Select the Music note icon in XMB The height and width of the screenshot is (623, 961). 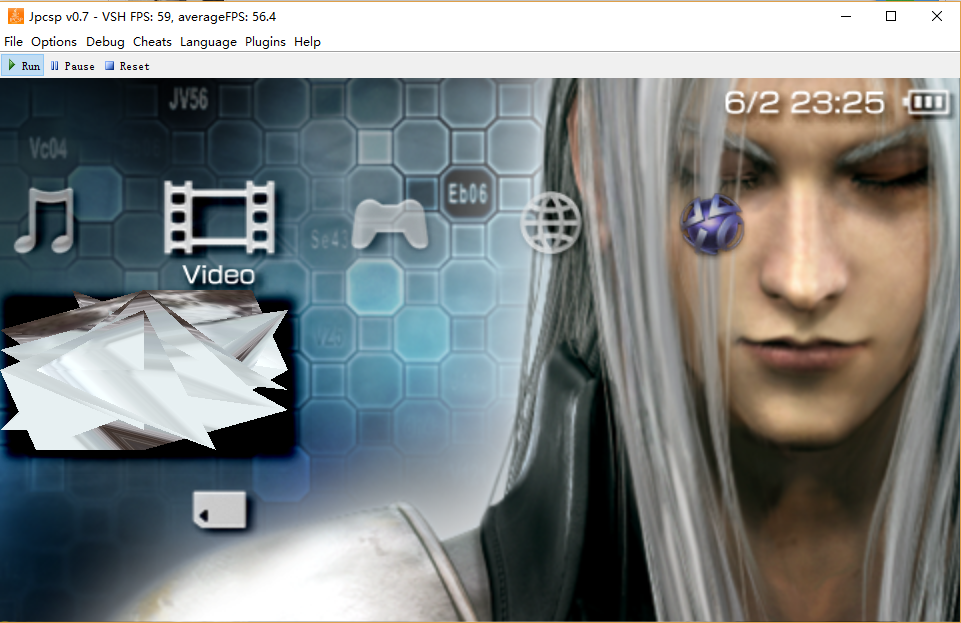click(x=45, y=220)
